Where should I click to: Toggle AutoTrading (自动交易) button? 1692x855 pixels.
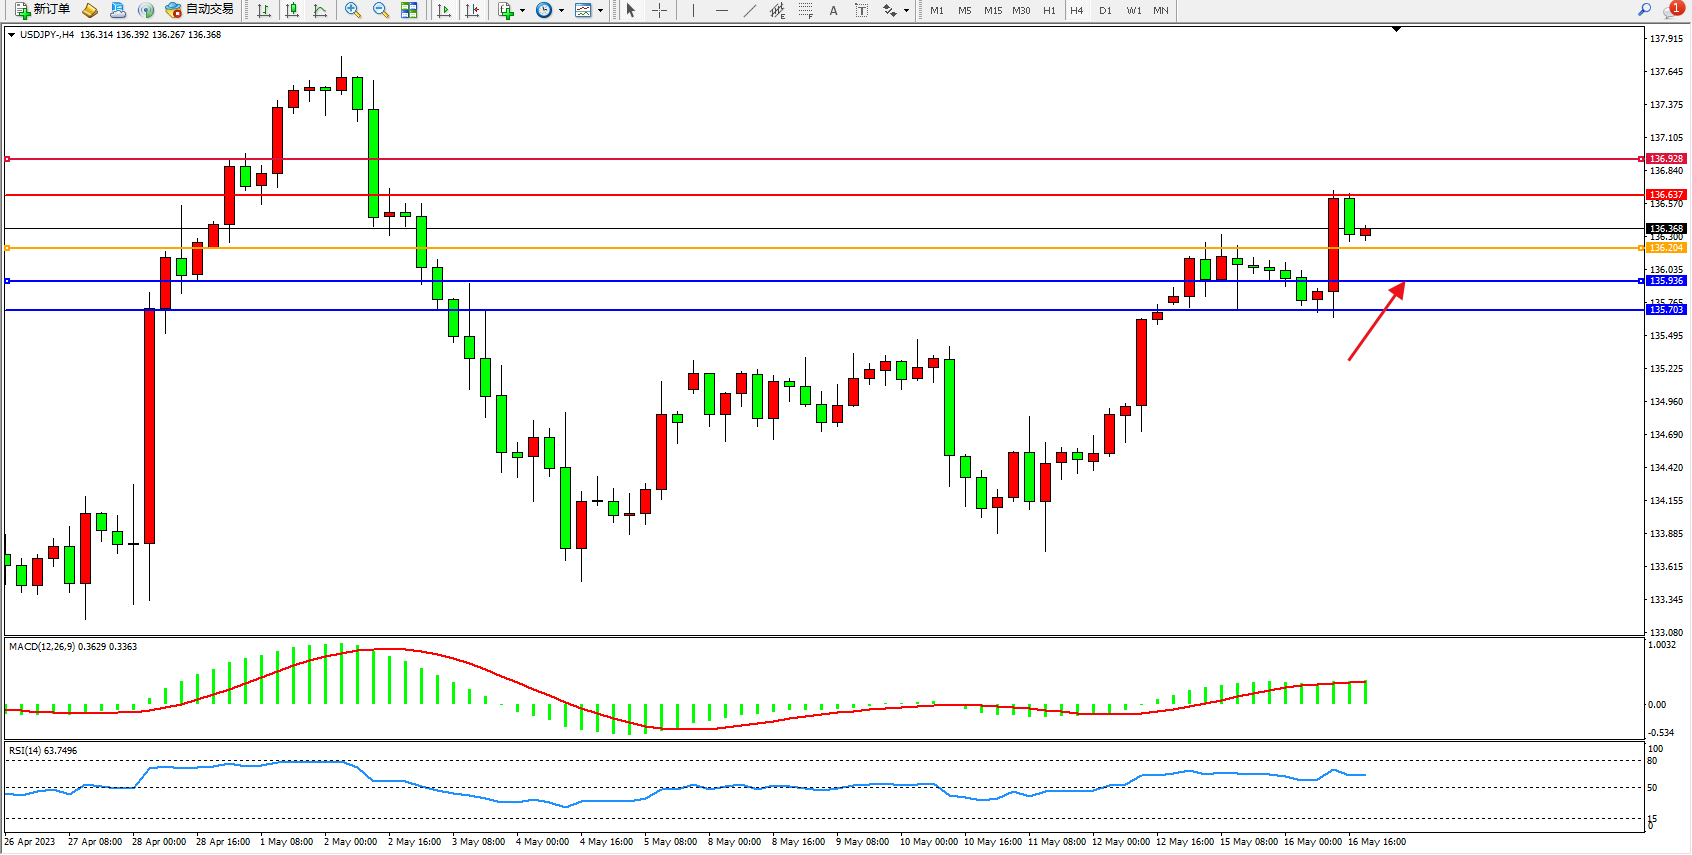pyautogui.click(x=199, y=10)
